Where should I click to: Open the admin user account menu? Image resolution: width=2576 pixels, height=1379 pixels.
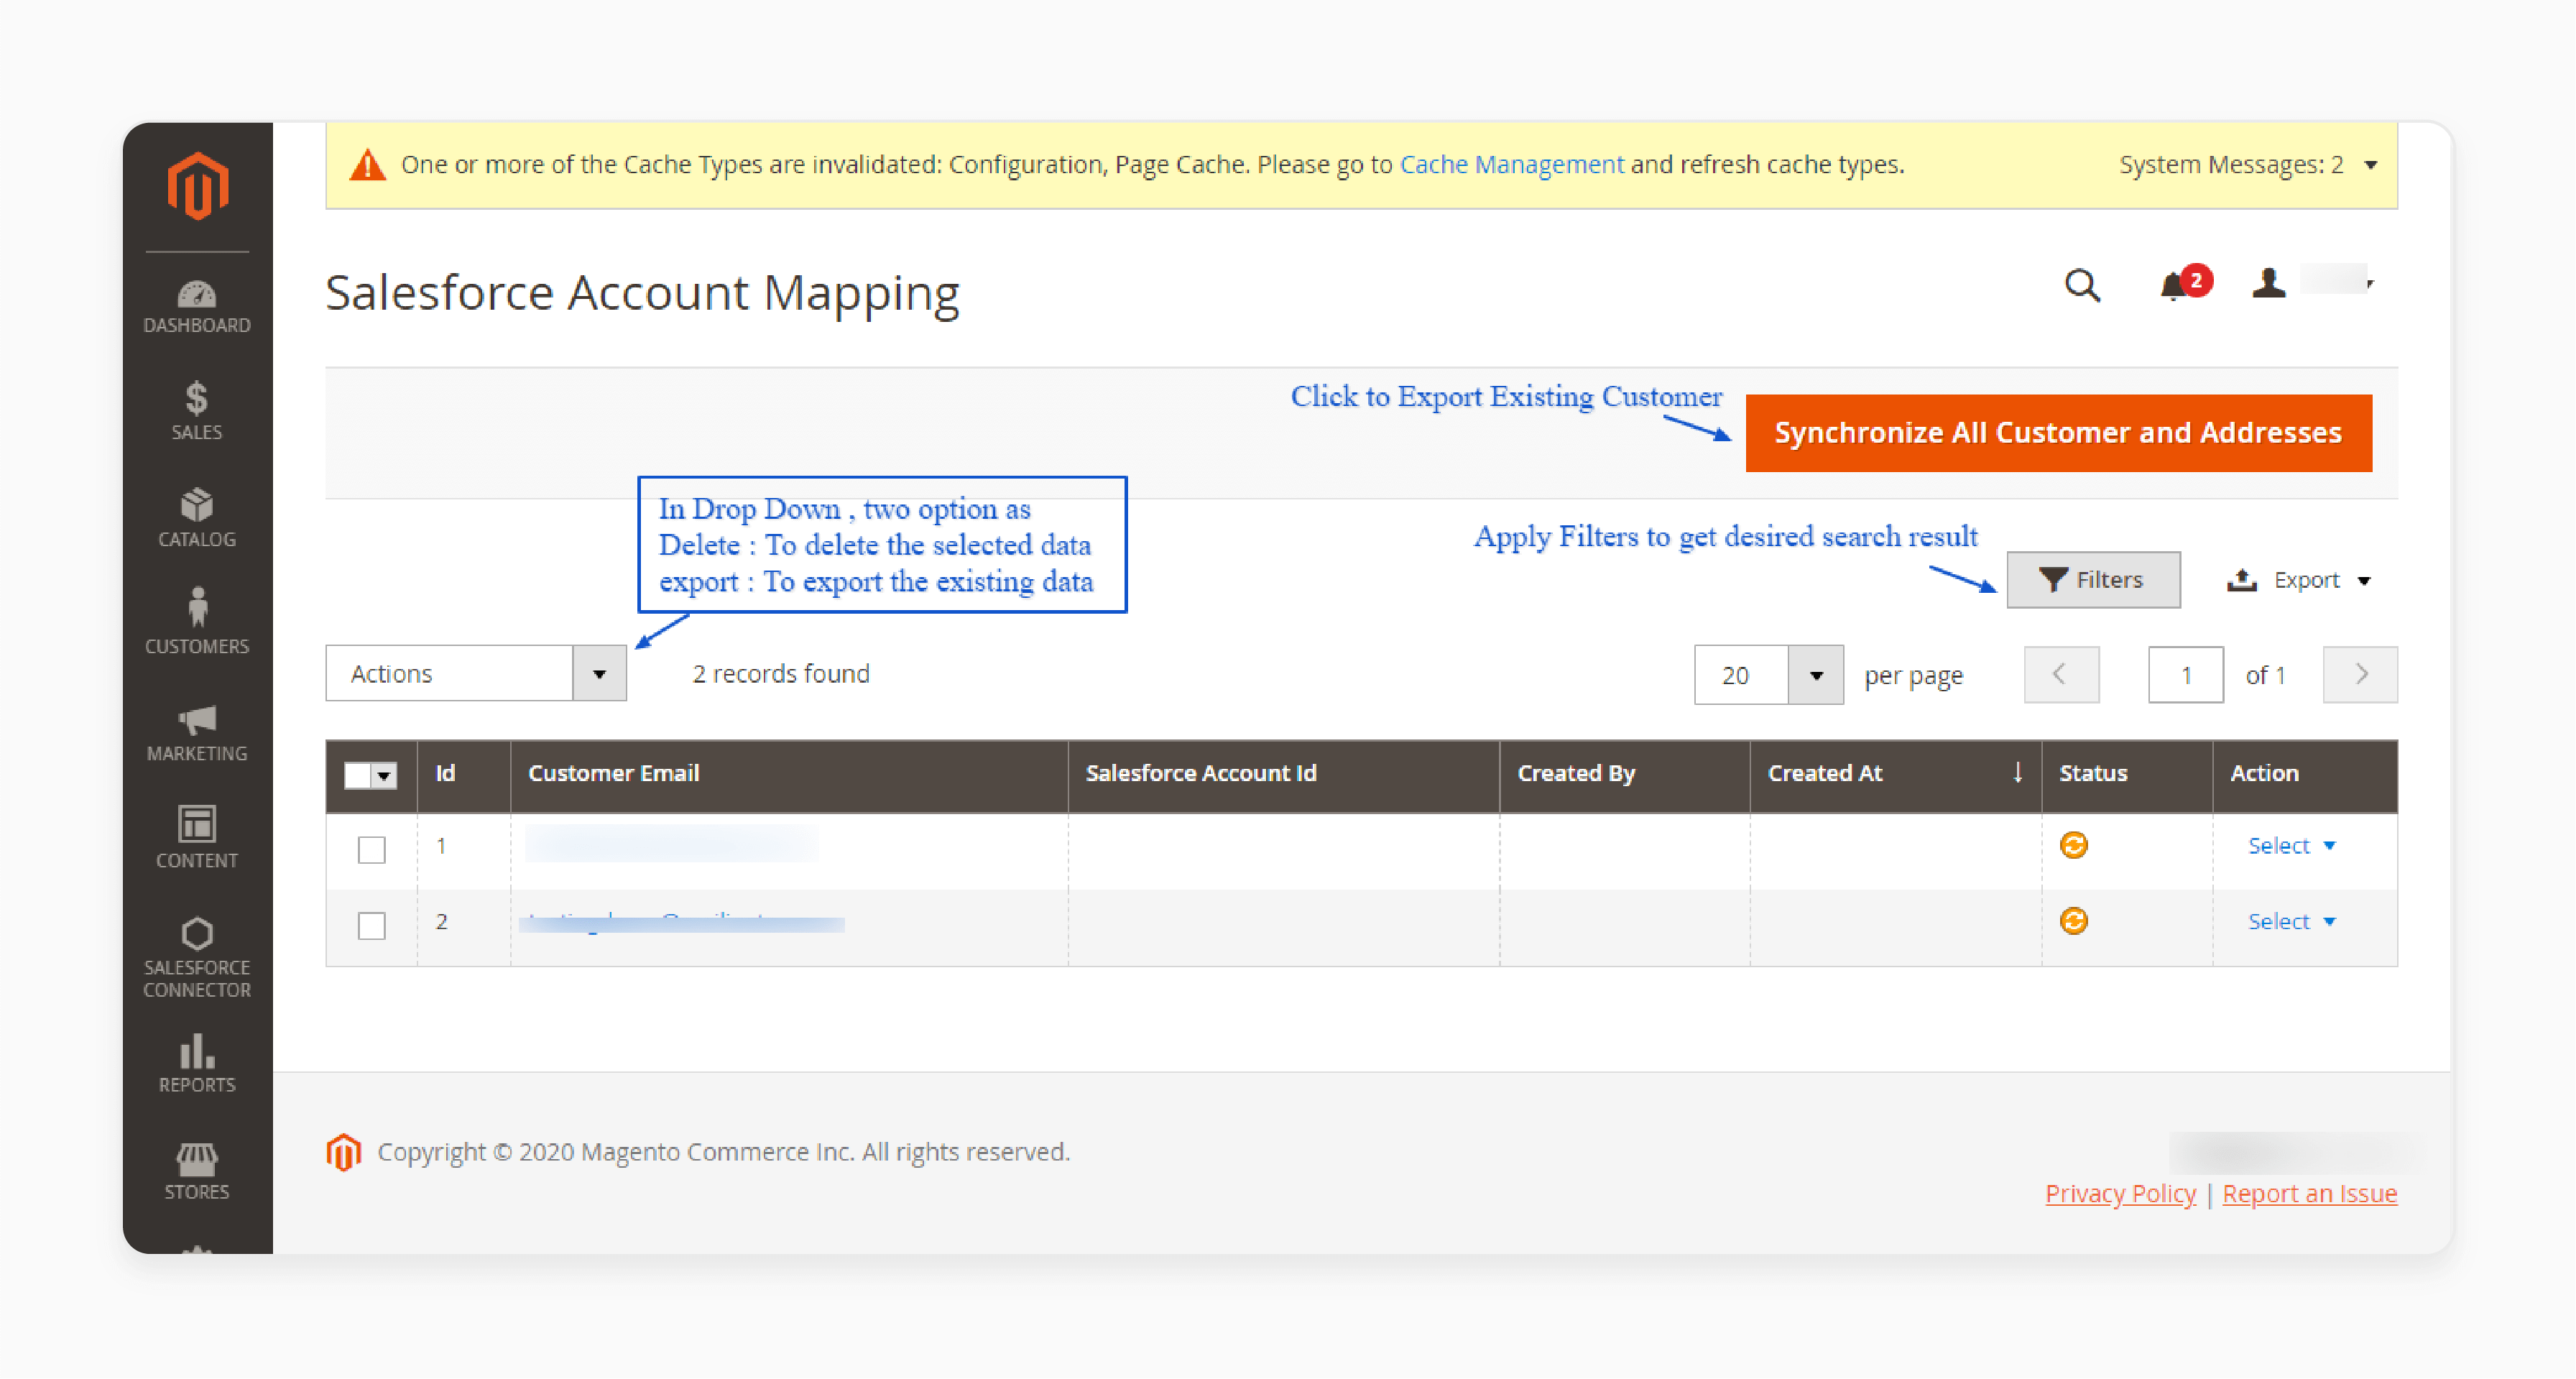[2312, 283]
